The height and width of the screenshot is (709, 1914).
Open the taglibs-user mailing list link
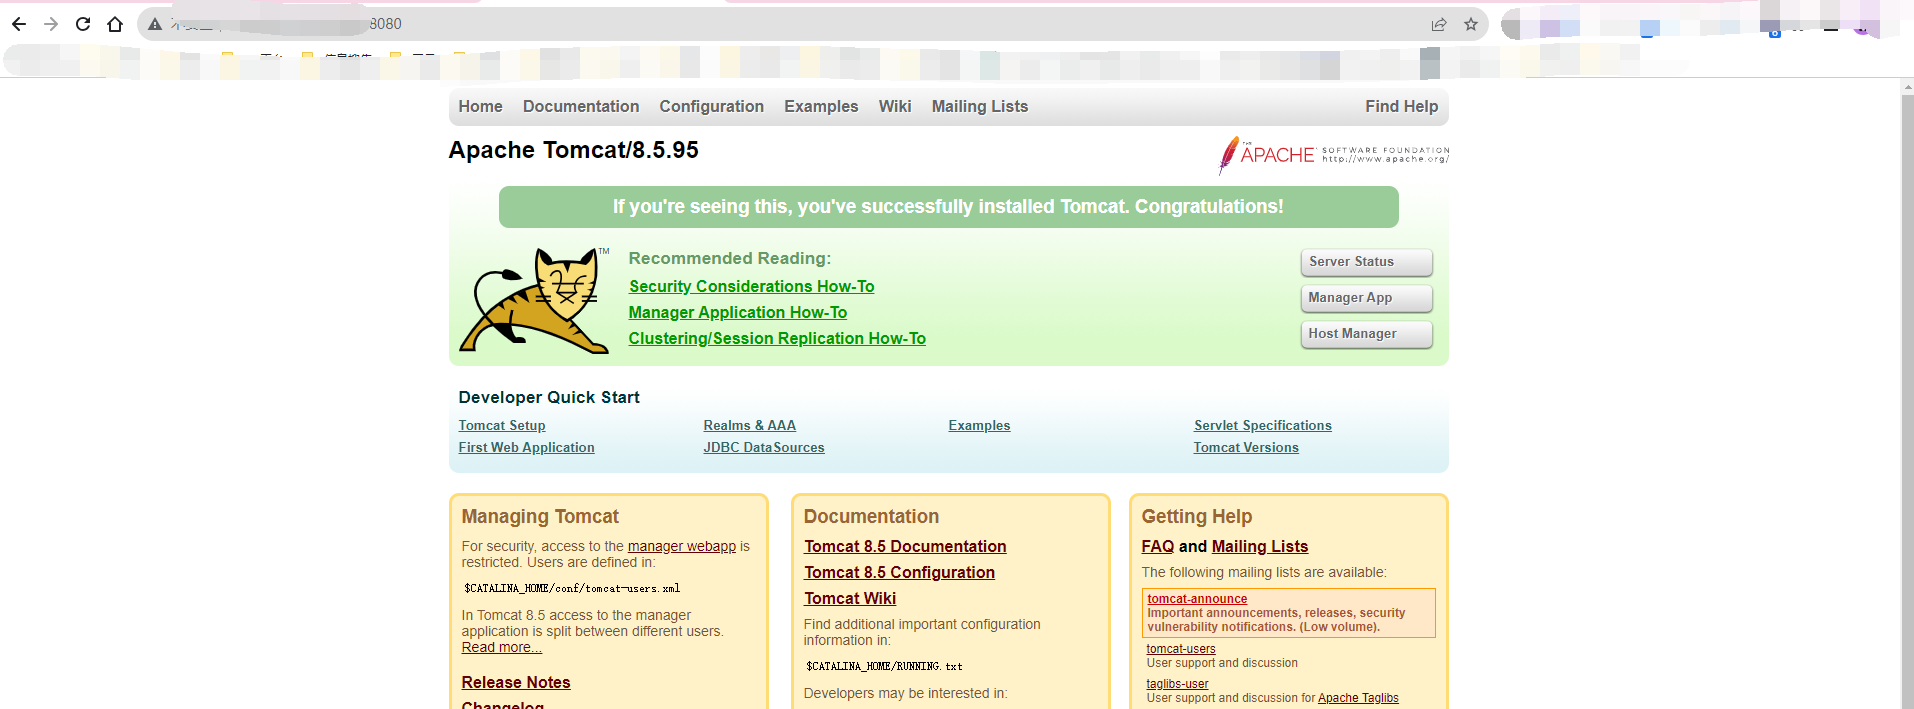(1177, 684)
